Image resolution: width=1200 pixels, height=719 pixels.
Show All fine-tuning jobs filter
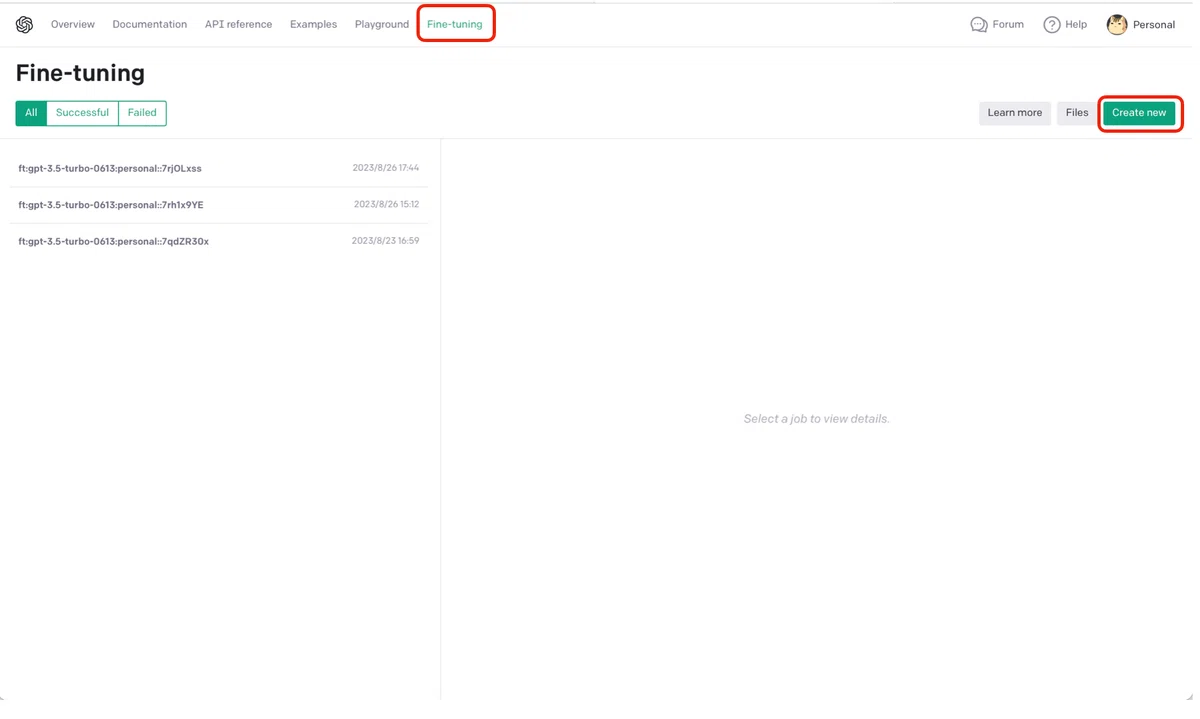click(x=31, y=113)
